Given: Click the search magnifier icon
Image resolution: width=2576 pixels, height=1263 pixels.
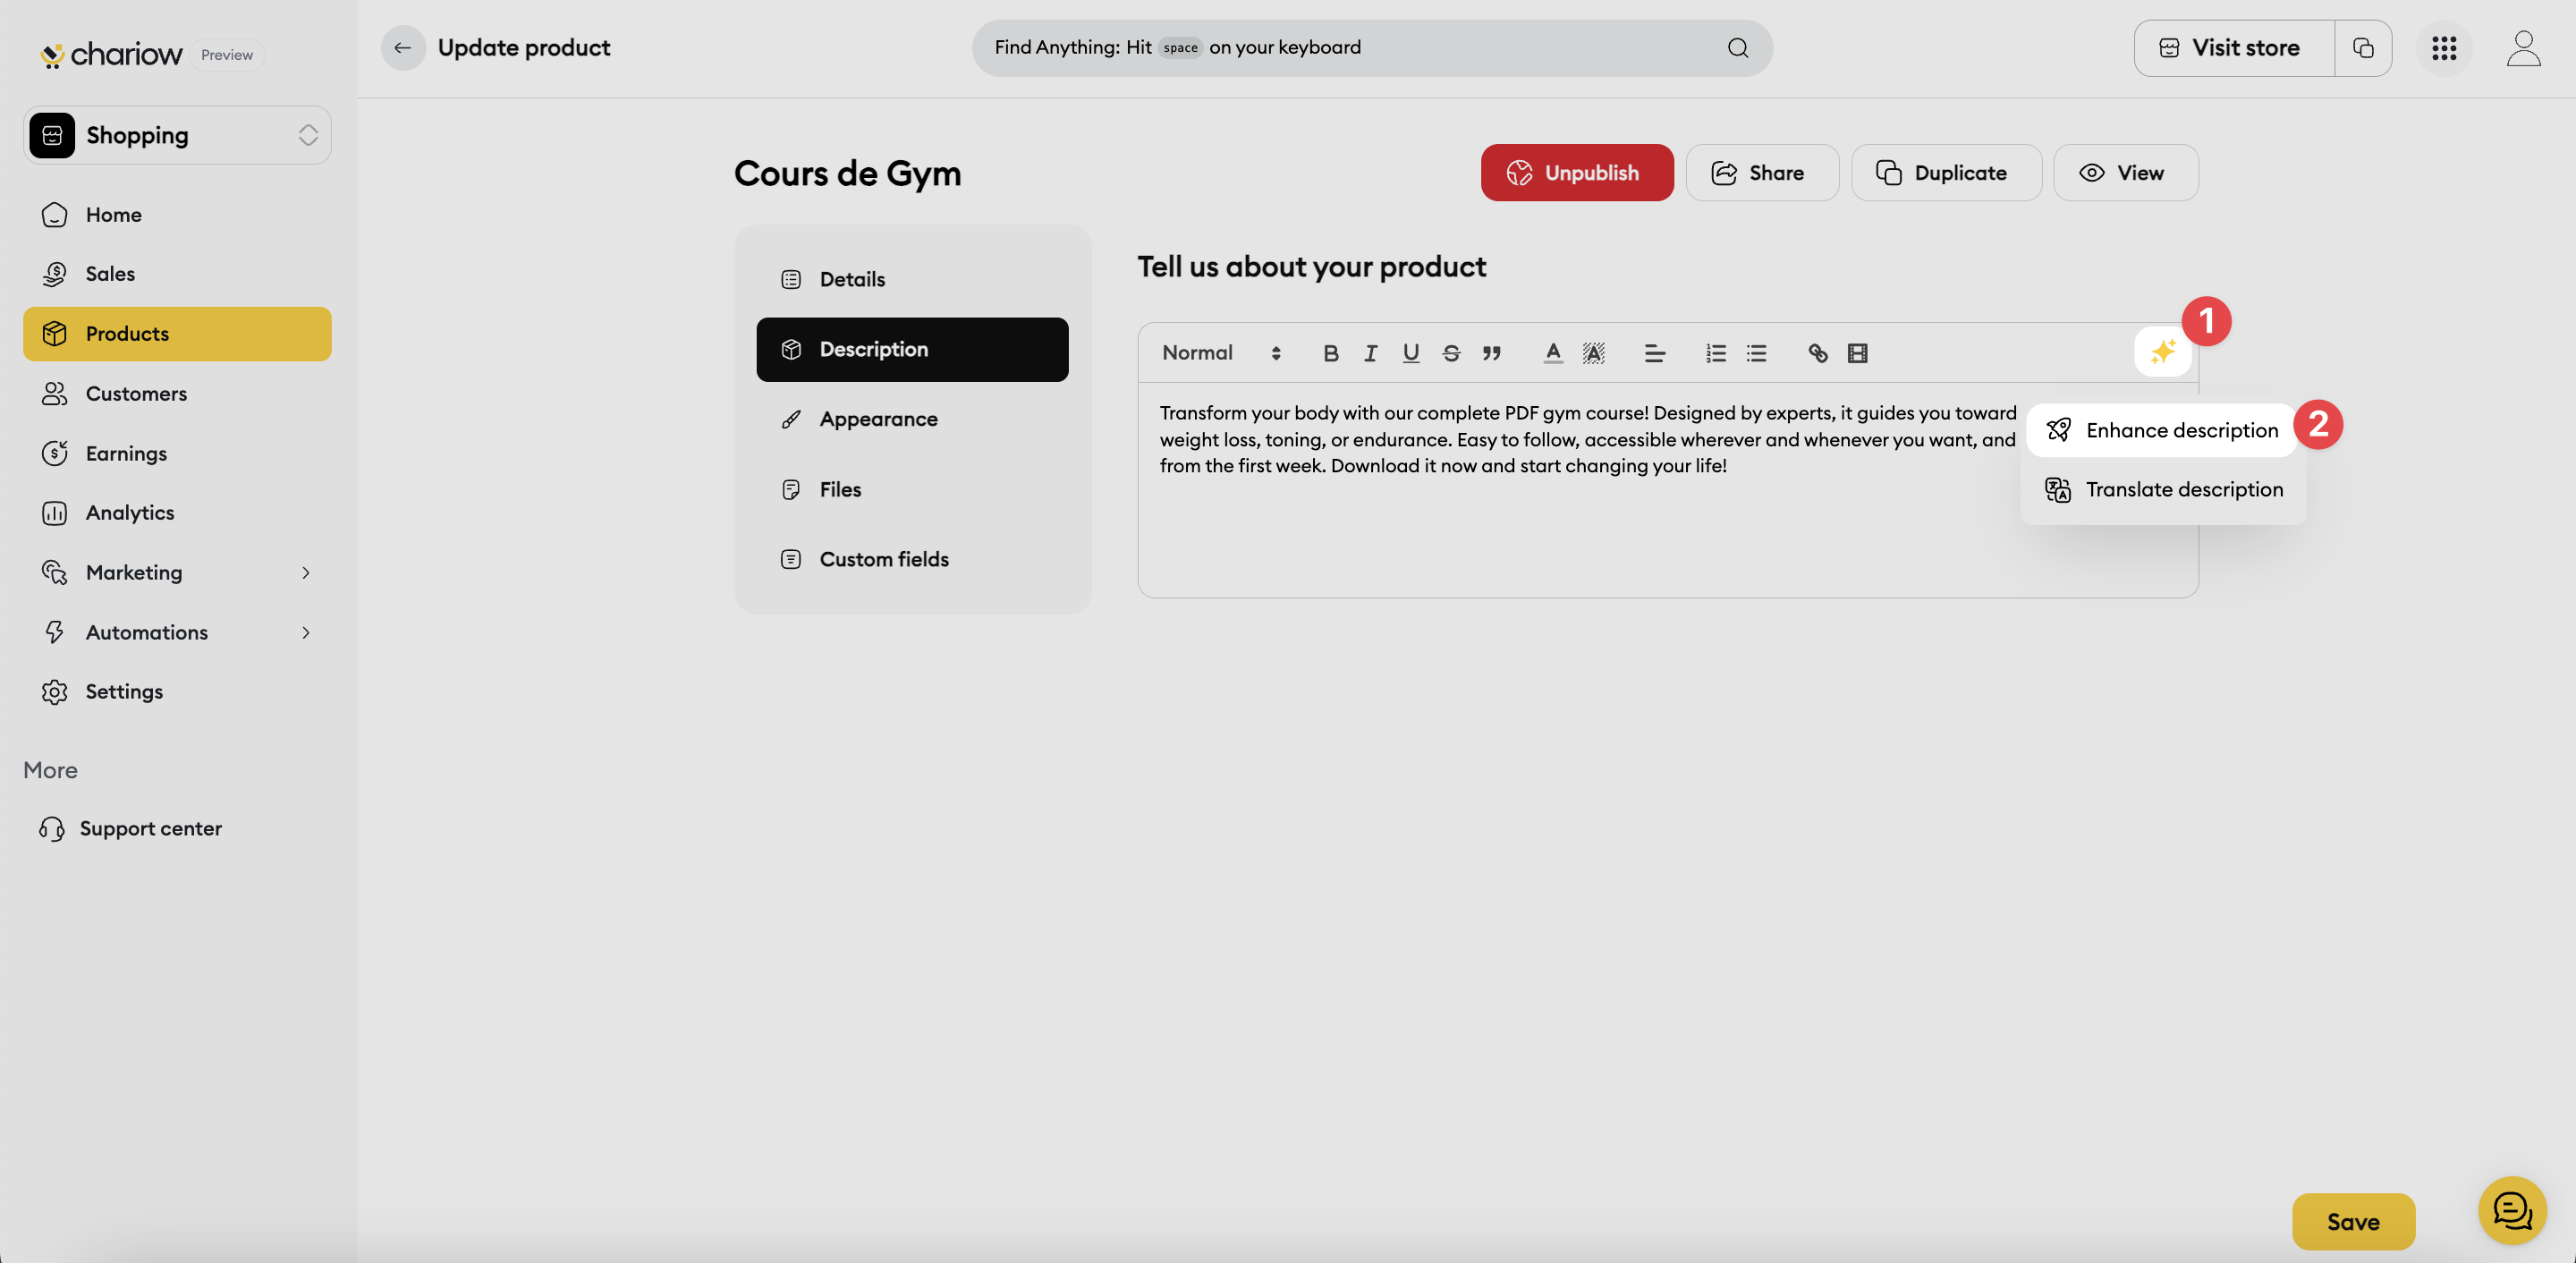Looking at the screenshot, I should (1738, 48).
